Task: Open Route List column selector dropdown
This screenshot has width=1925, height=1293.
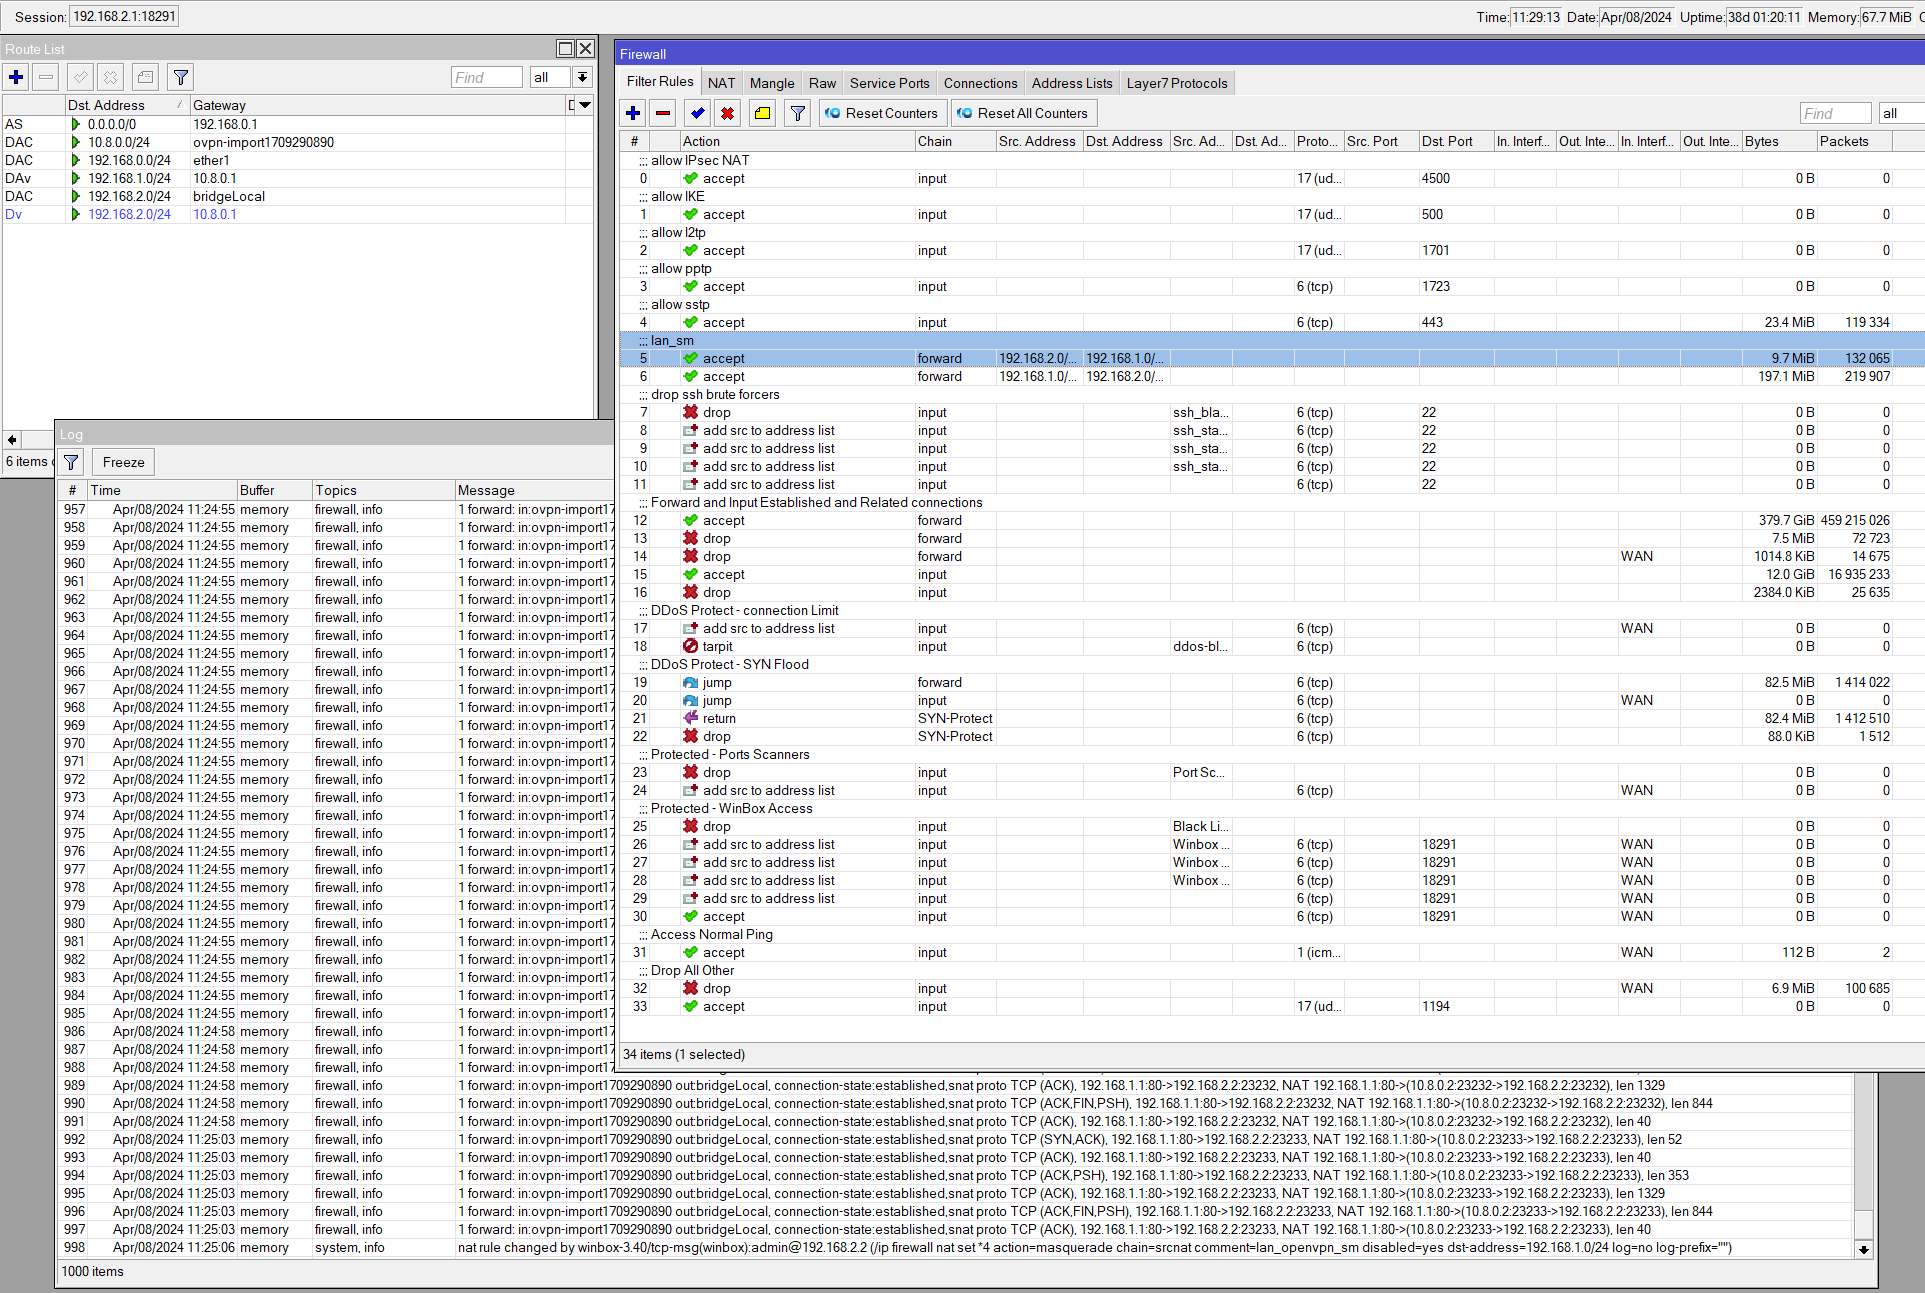Action: [585, 105]
